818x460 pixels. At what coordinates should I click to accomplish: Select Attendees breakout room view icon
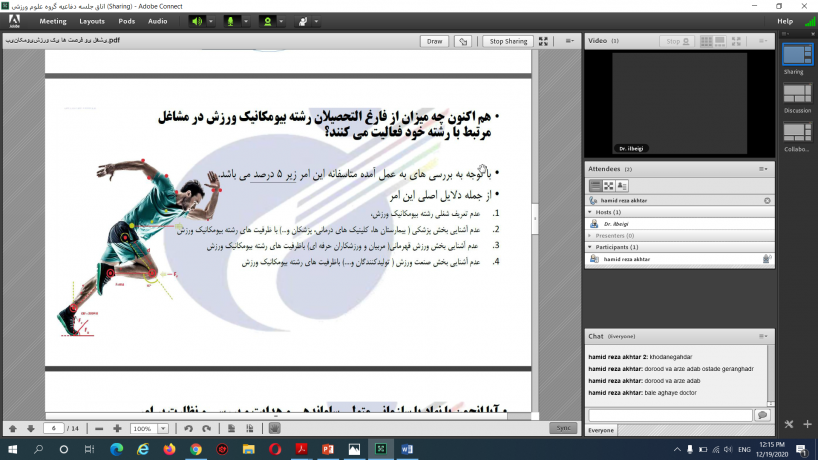coord(608,185)
